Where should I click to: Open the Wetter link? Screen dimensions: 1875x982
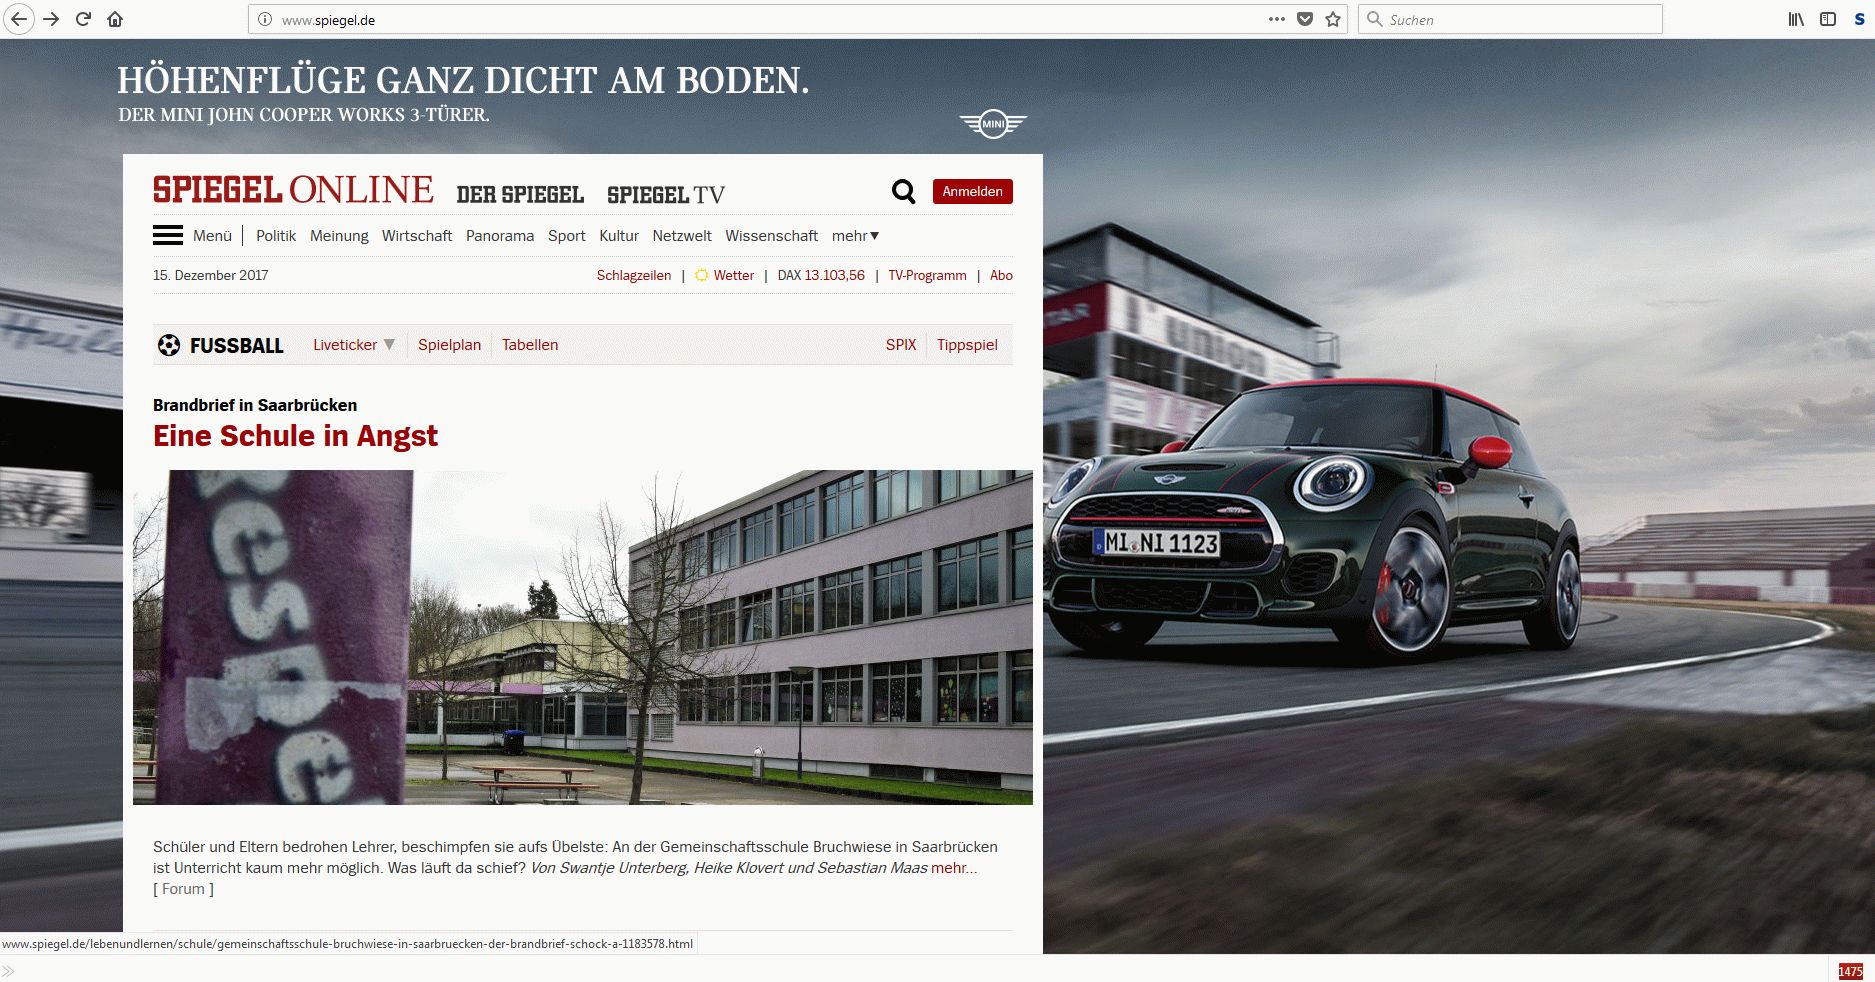click(734, 275)
